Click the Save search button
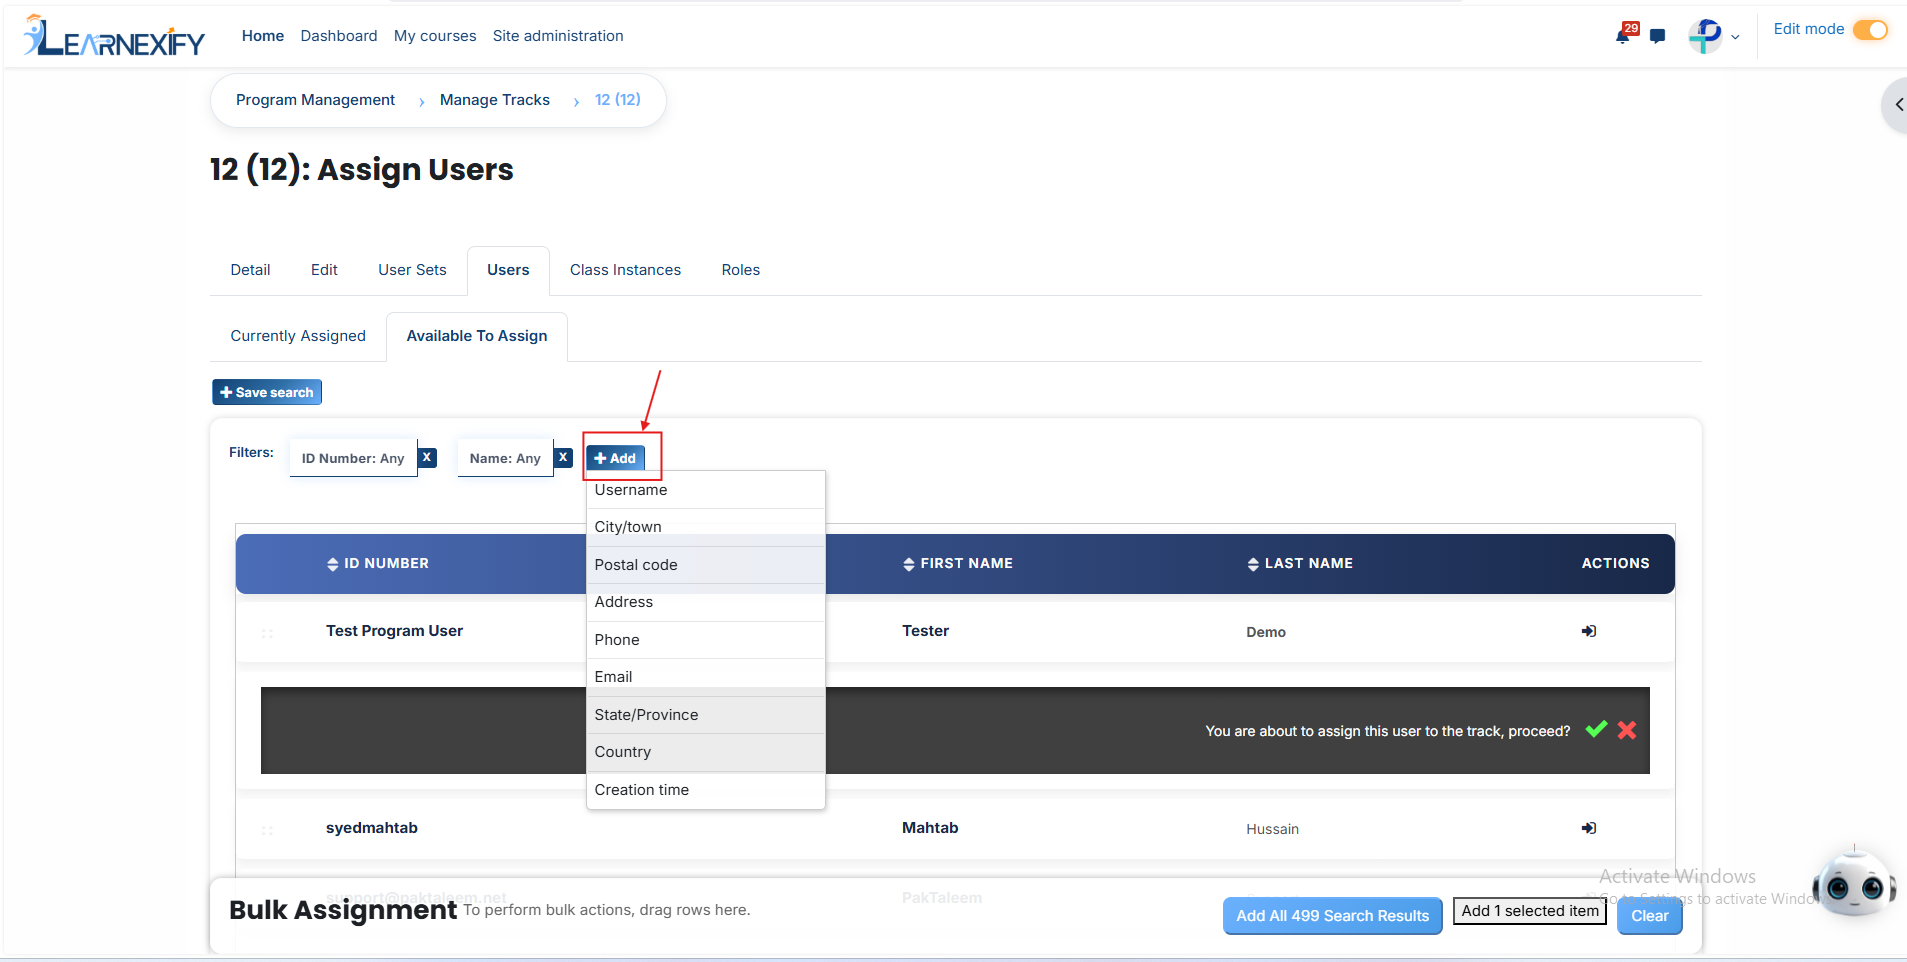This screenshot has height=962, width=1907. coord(267,392)
